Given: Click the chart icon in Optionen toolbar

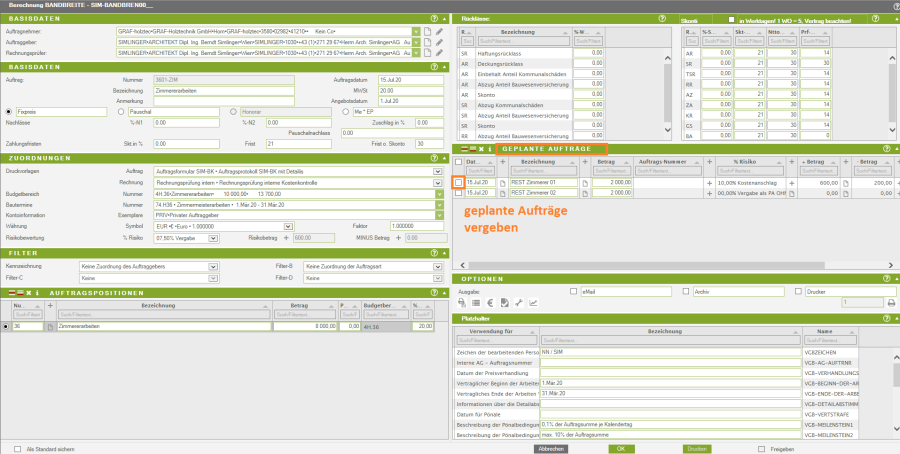Looking at the screenshot, I should click(x=533, y=303).
